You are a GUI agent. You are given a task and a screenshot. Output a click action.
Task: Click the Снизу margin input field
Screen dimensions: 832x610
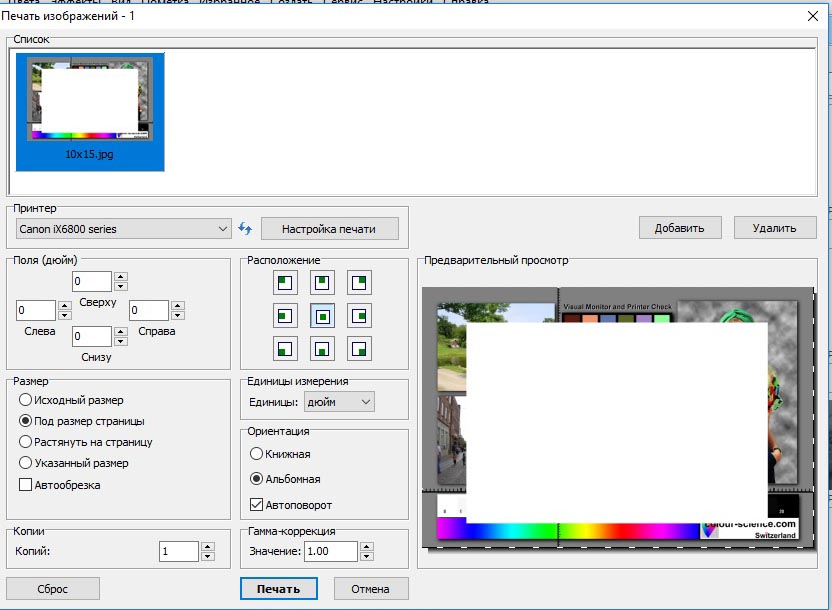point(92,336)
